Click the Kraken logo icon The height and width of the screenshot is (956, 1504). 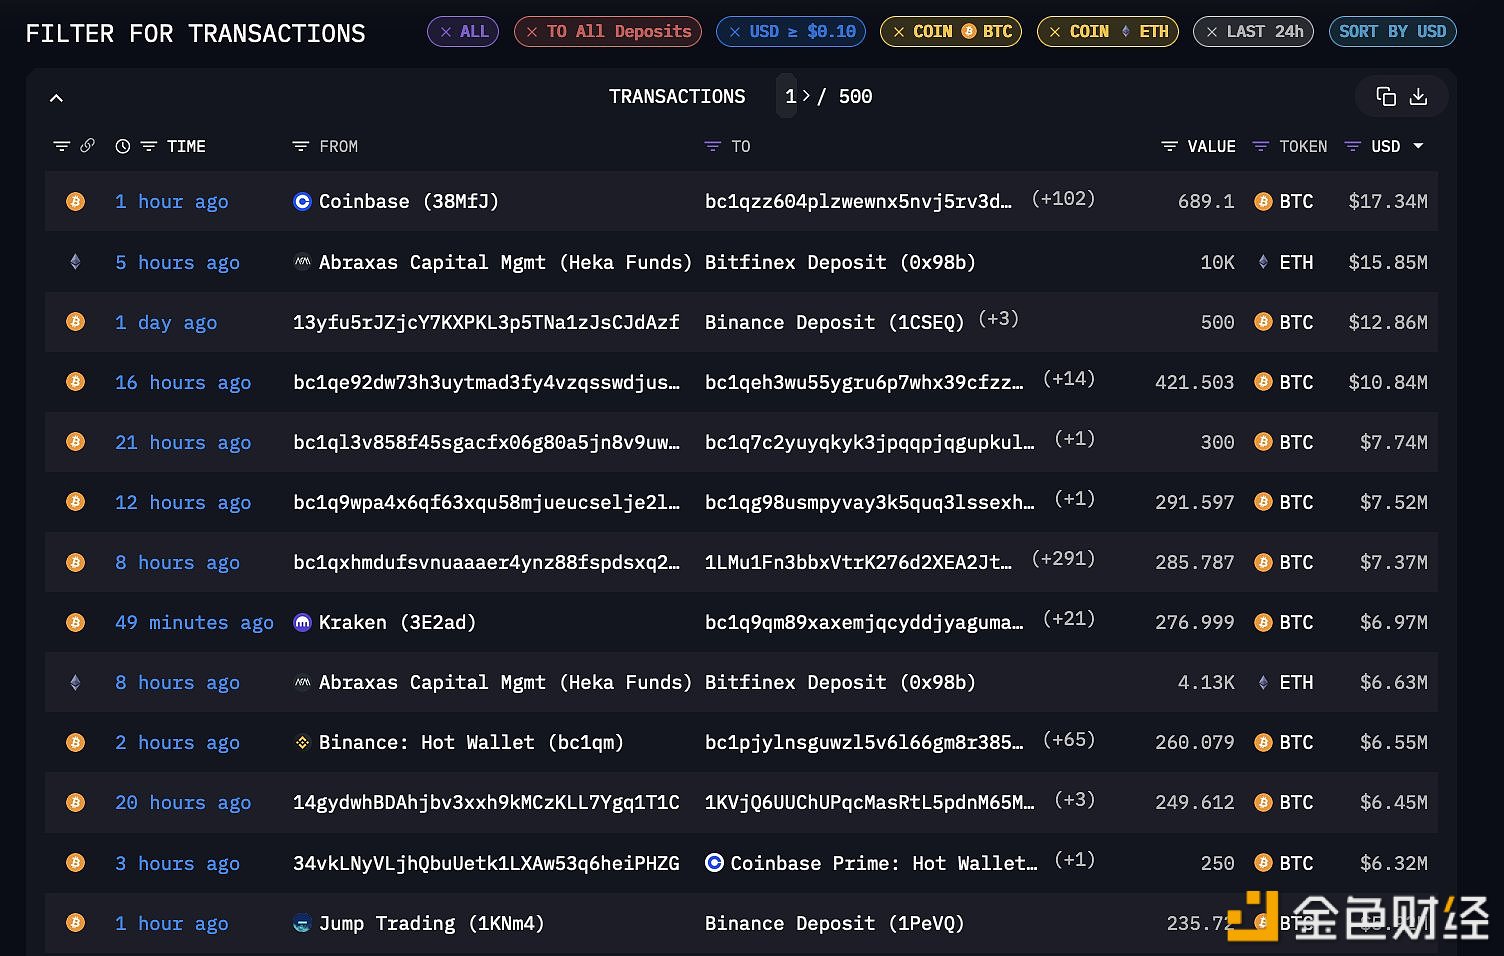[x=302, y=622]
